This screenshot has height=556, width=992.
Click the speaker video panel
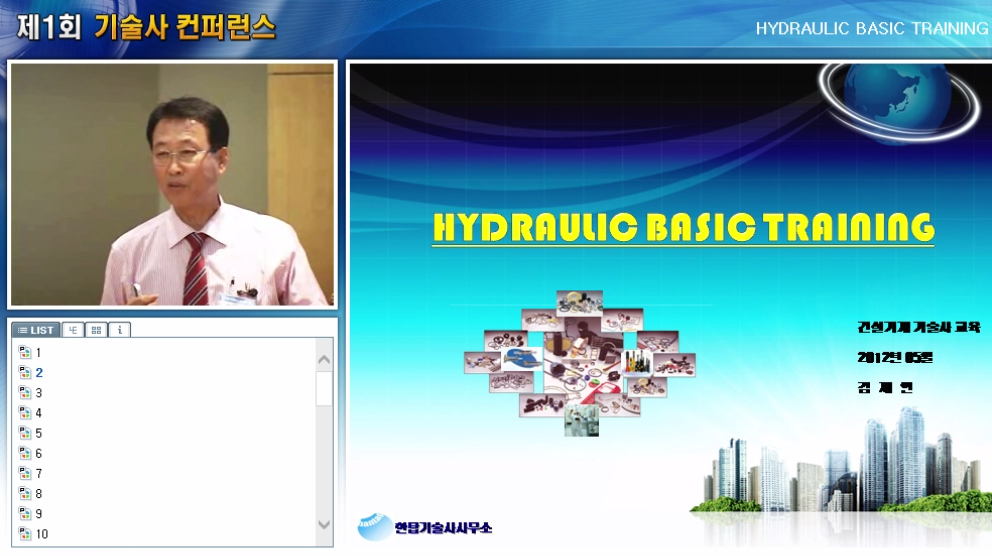172,185
